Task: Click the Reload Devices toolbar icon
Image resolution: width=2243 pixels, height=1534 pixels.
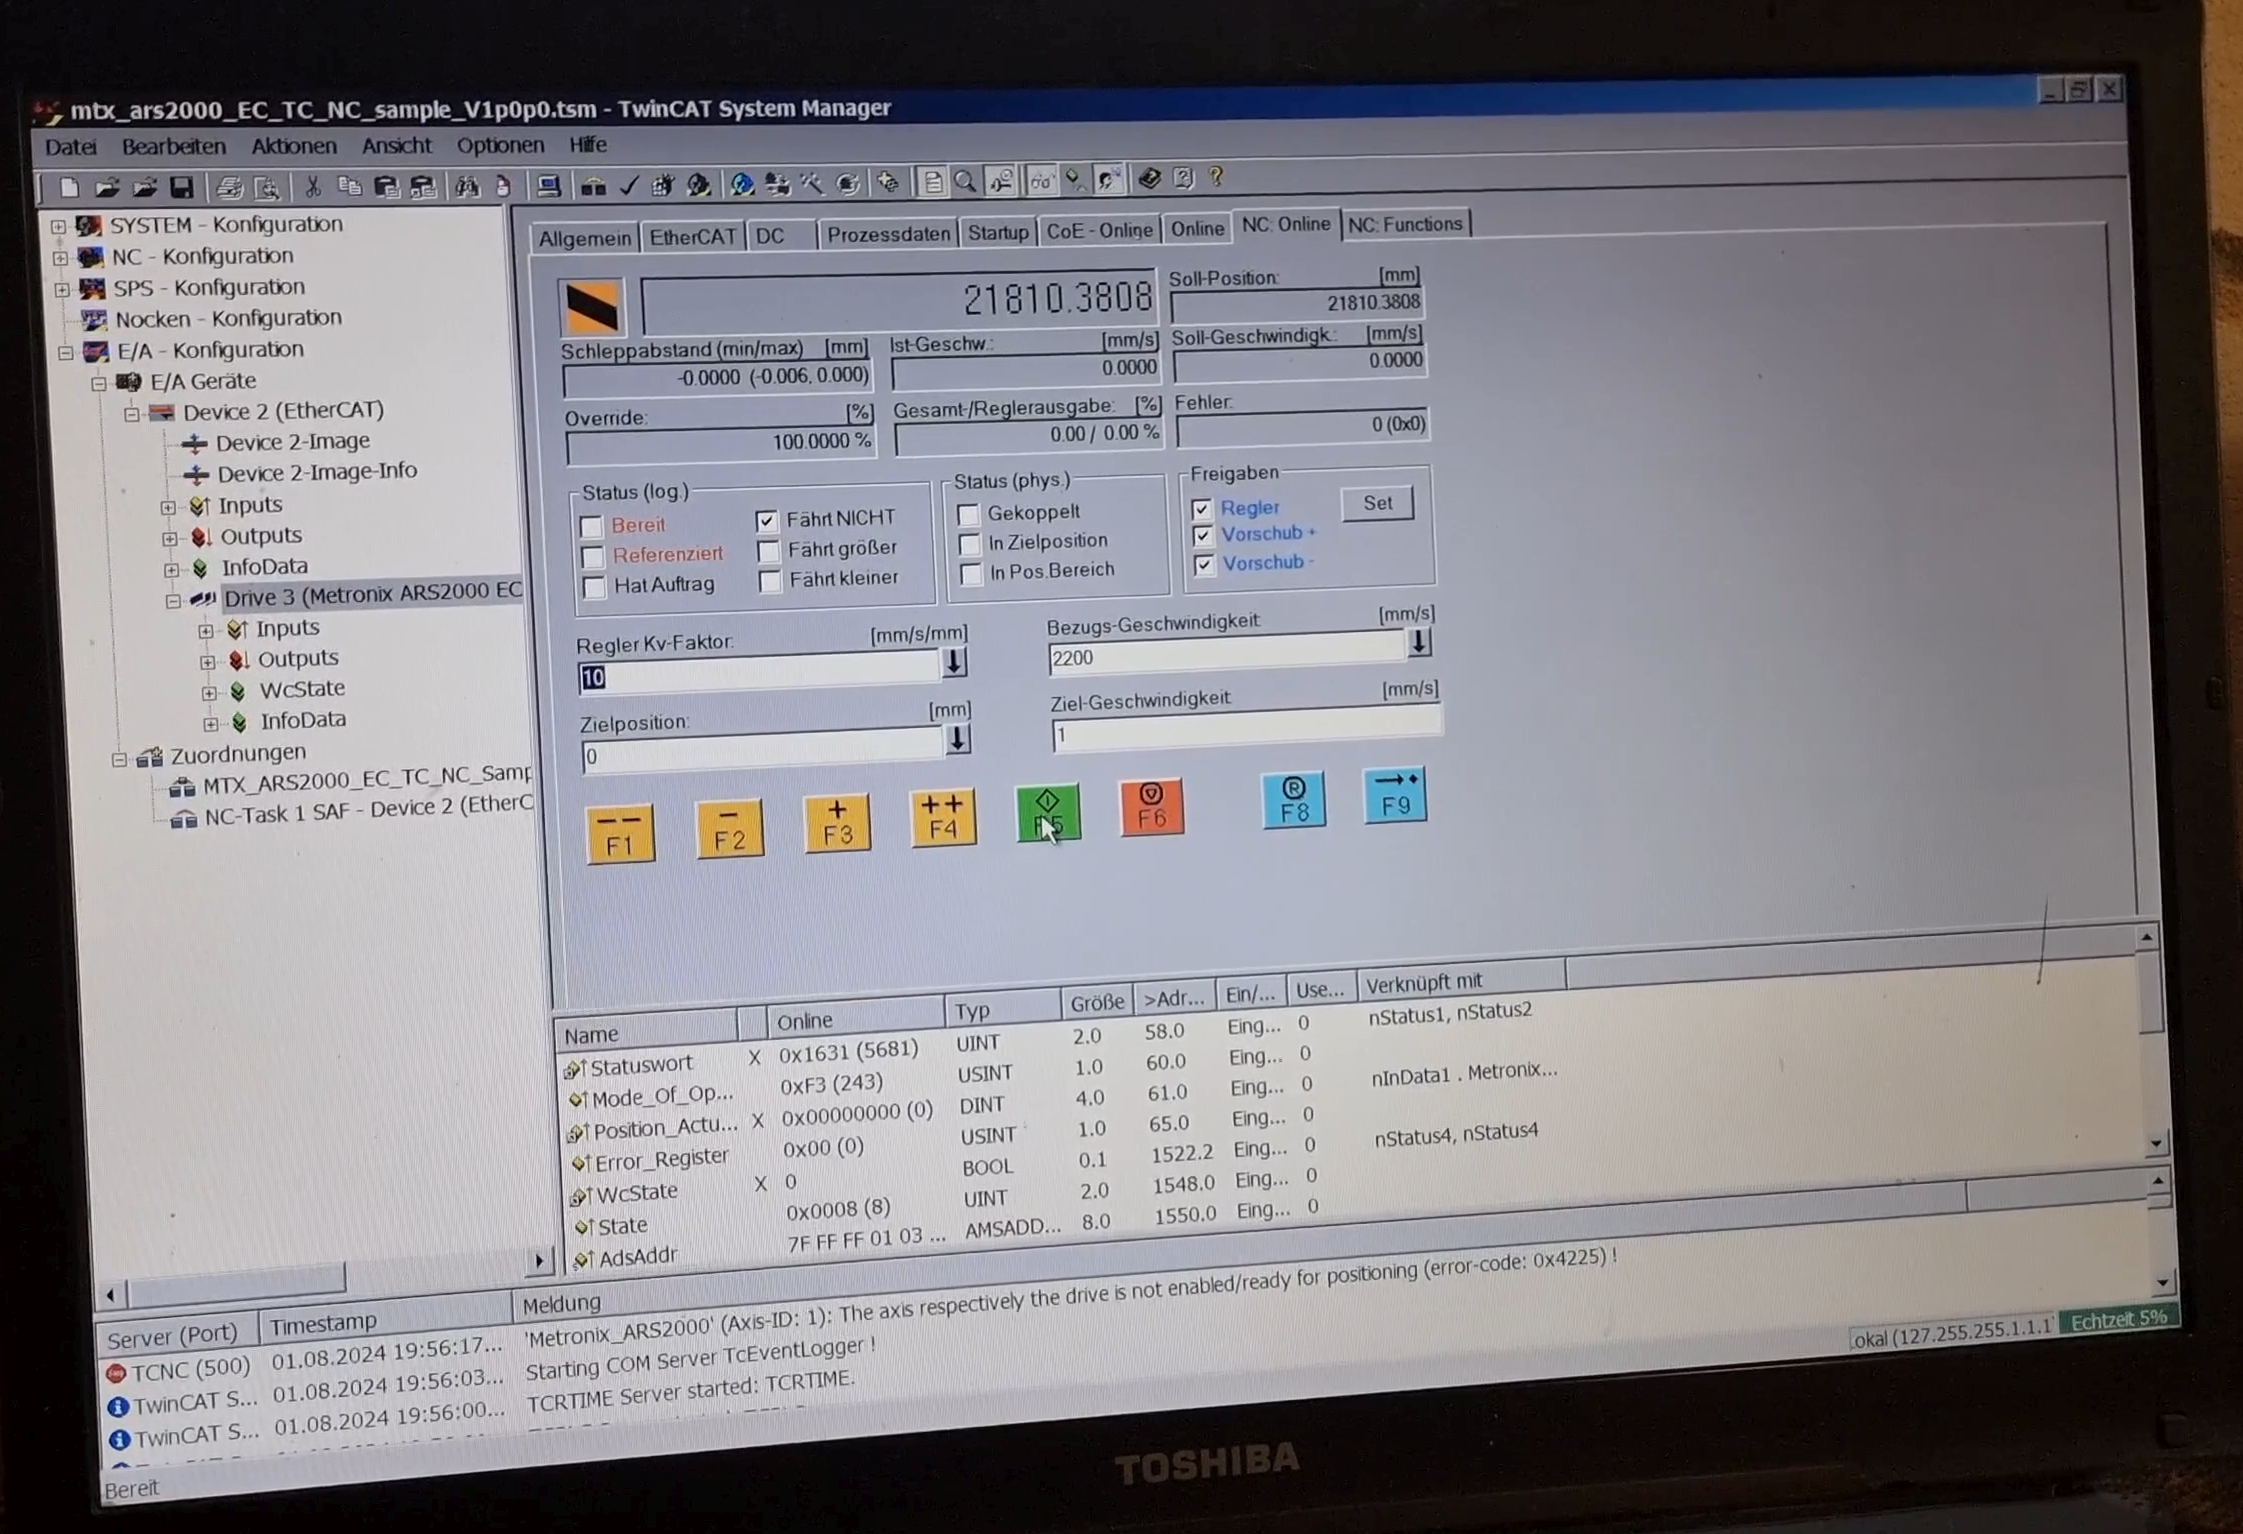Action: [x=776, y=184]
